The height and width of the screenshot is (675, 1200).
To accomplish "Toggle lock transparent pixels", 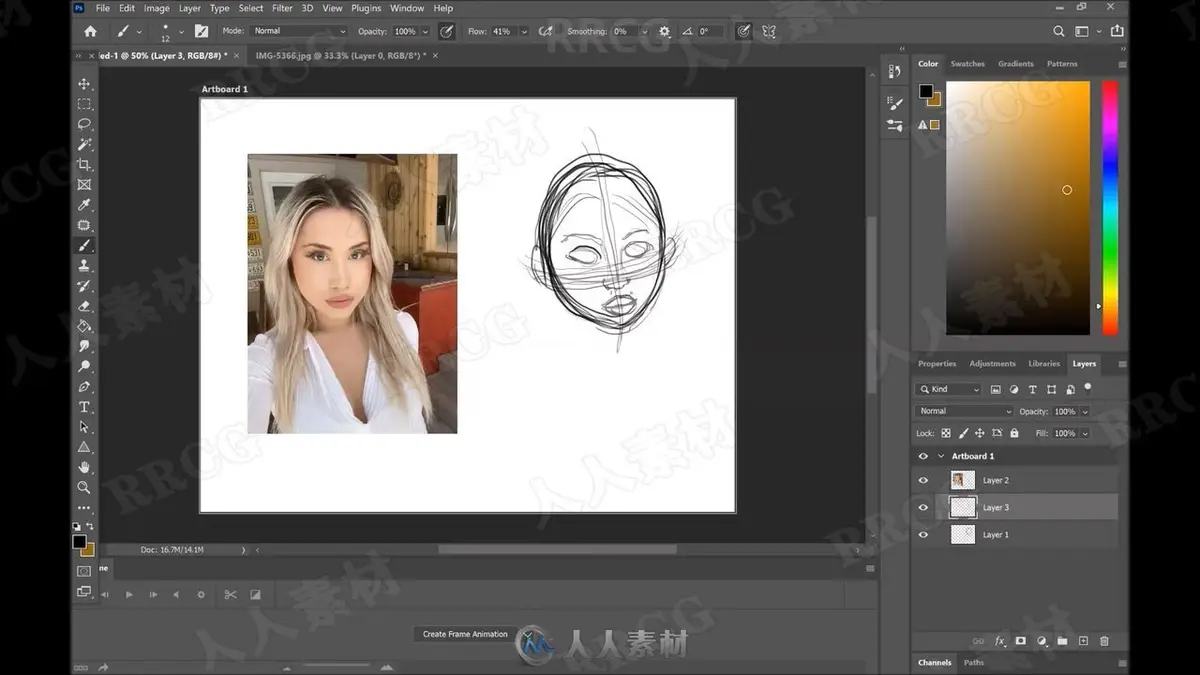I will tap(946, 433).
